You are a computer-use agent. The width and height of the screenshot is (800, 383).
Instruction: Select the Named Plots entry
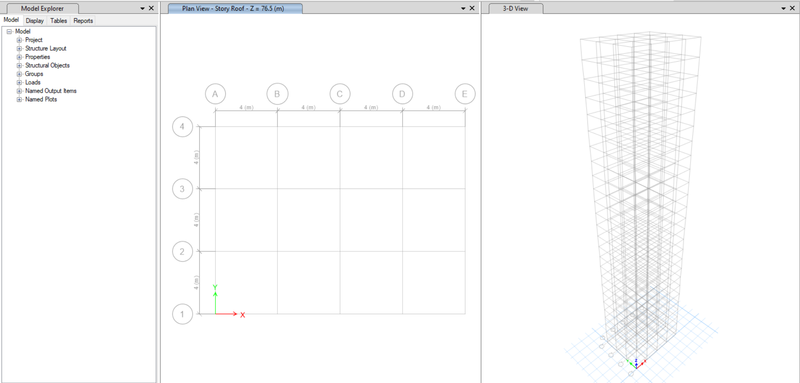pos(41,99)
